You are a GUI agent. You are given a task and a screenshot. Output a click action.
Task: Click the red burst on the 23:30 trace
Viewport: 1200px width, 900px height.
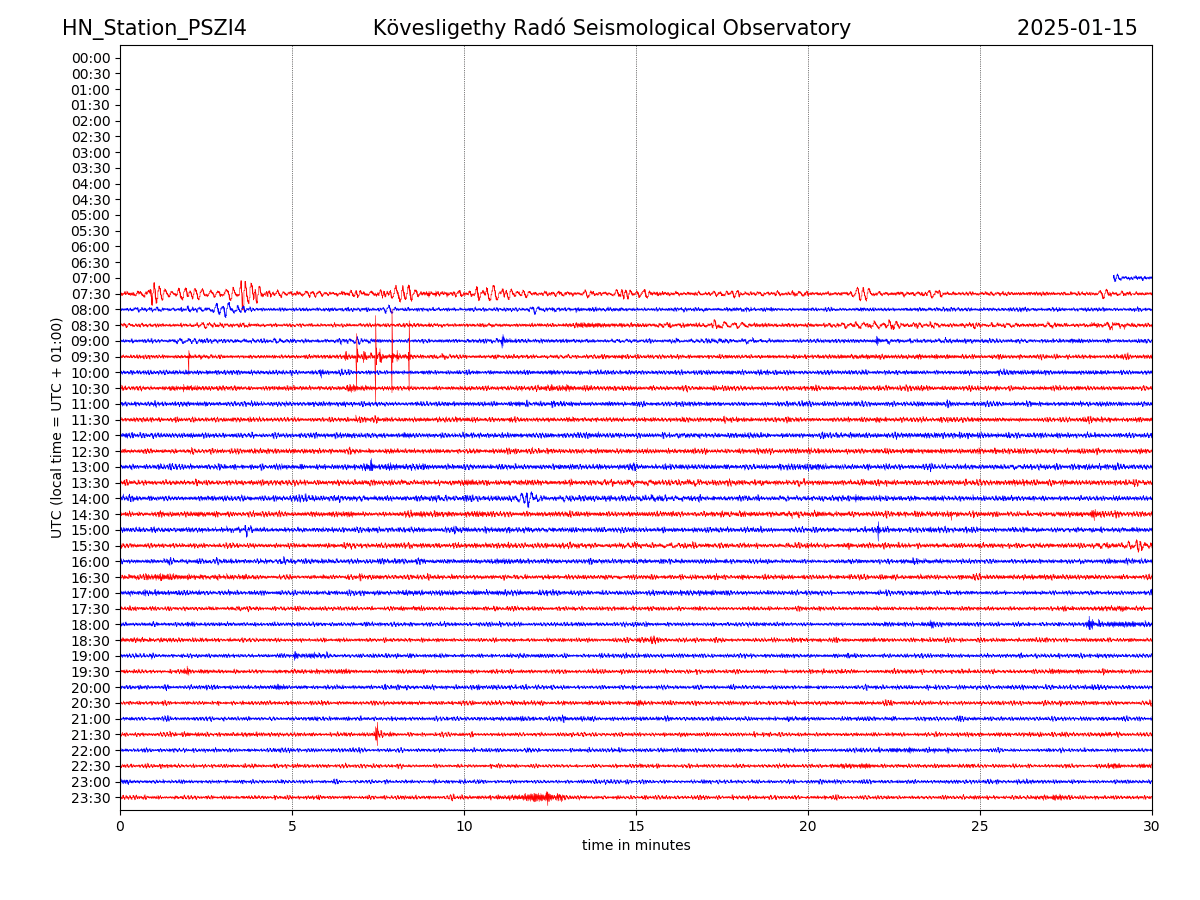pyautogui.click(x=540, y=797)
